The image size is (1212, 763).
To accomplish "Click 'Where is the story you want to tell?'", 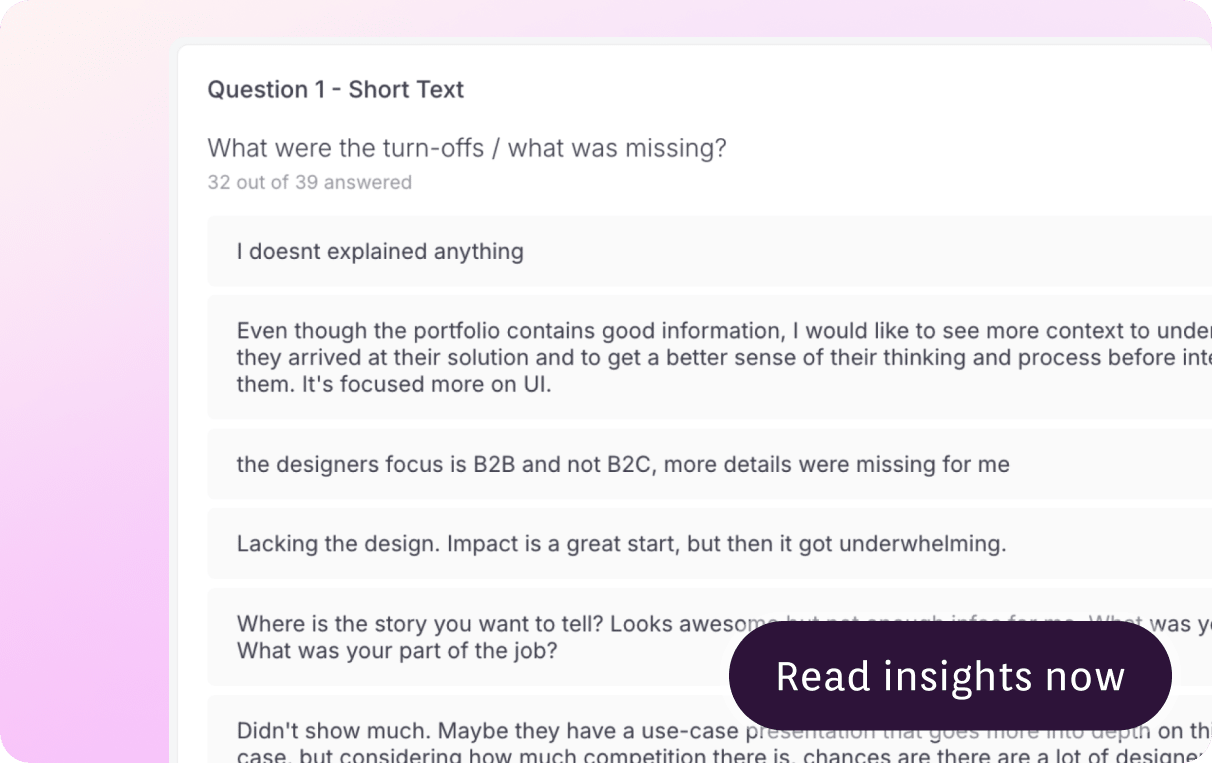I will [420, 624].
